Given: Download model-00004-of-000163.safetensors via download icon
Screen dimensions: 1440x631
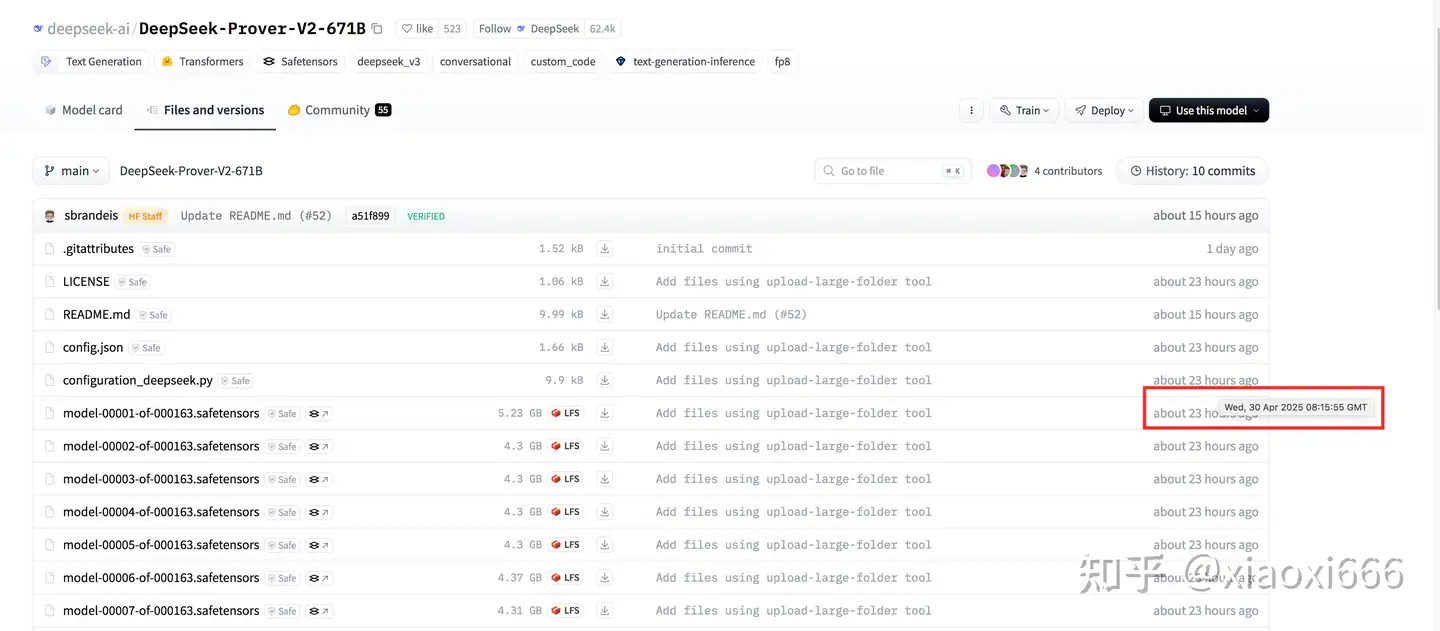Looking at the screenshot, I should [x=605, y=512].
